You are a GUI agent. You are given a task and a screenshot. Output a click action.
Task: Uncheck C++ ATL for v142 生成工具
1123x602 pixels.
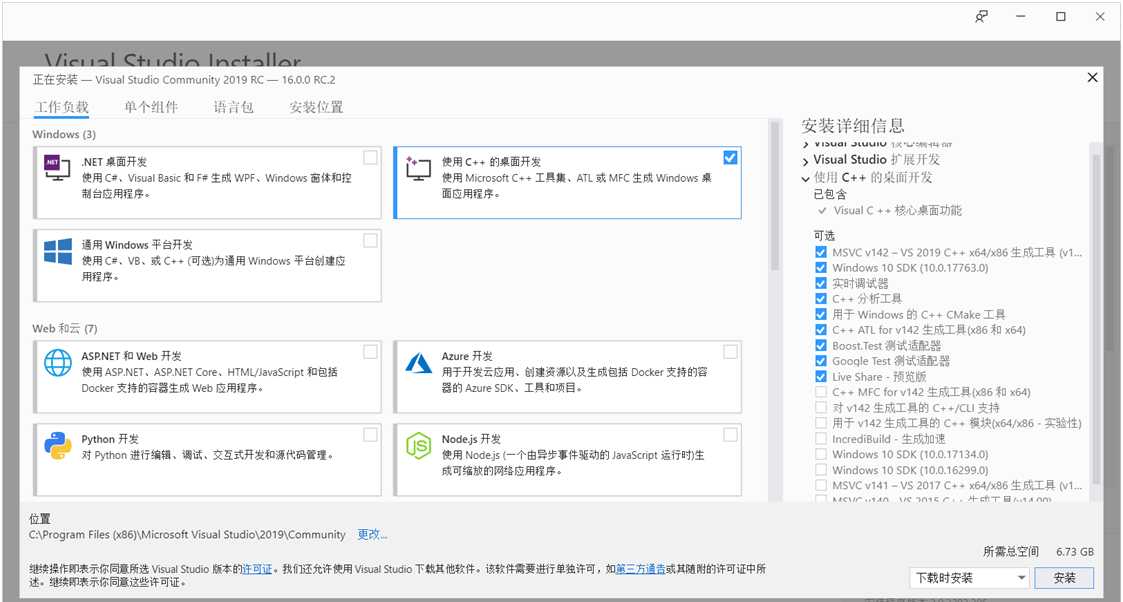[x=821, y=330]
